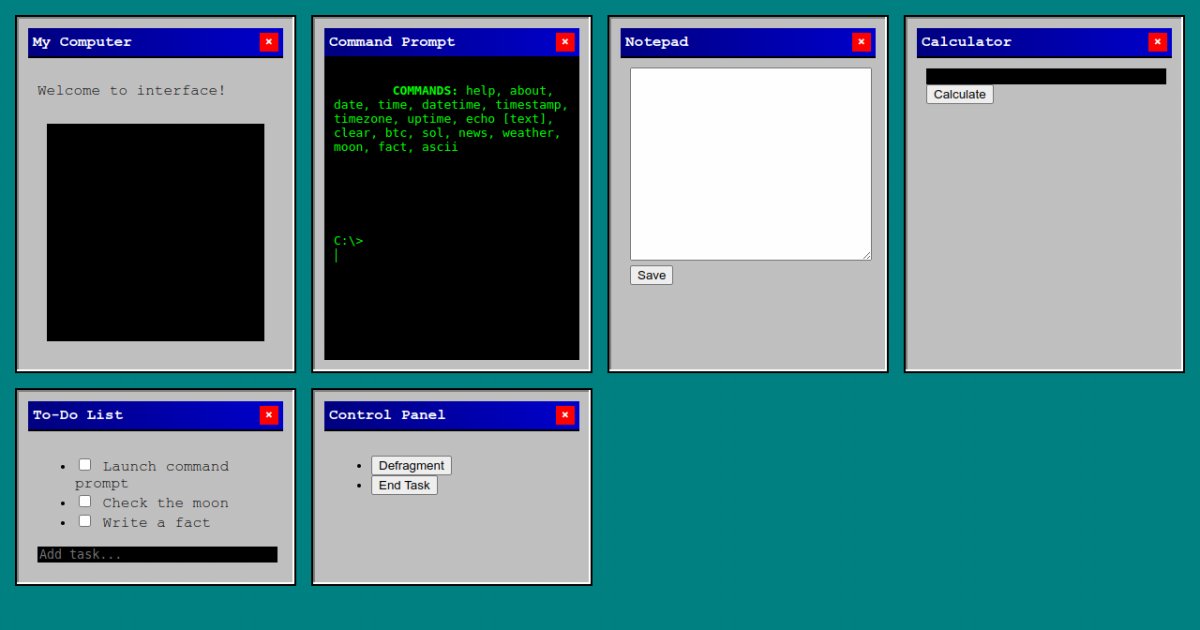
Task: Close the Command Prompt window
Action: 565,42
